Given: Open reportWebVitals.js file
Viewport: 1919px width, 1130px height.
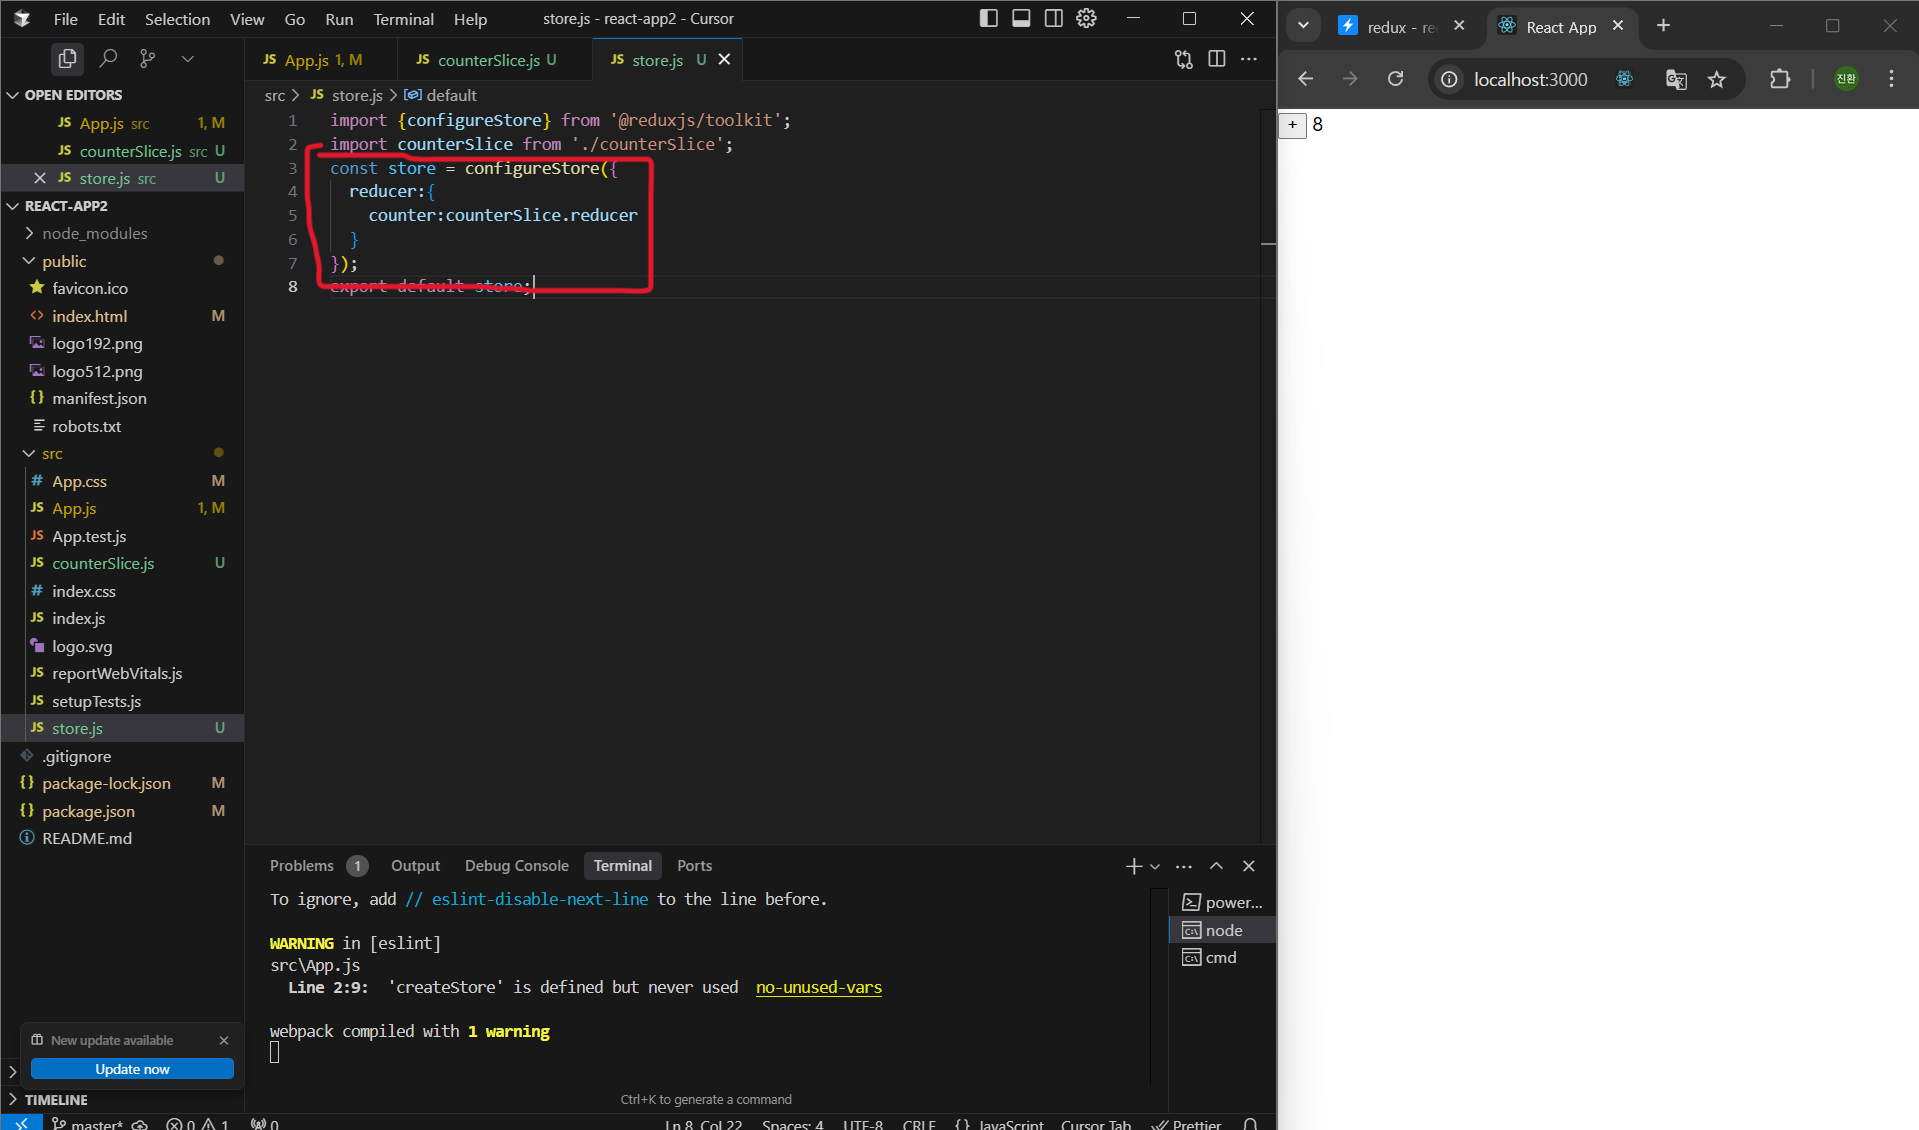Looking at the screenshot, I should point(117,674).
